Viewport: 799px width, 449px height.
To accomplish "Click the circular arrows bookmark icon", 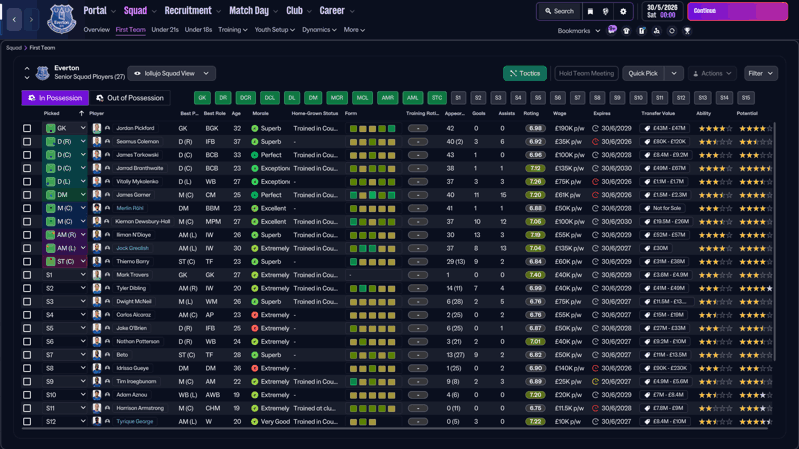I will 672,31.
